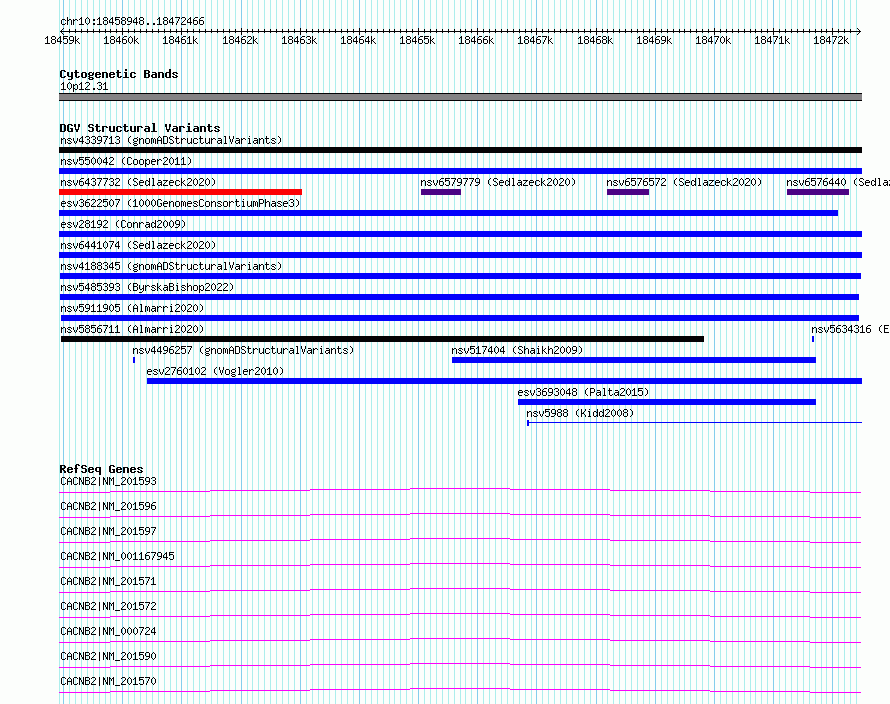The height and width of the screenshot is (704, 890).
Task: Open CACNB2|NM_201593 transcript label
Action: click(x=108, y=481)
